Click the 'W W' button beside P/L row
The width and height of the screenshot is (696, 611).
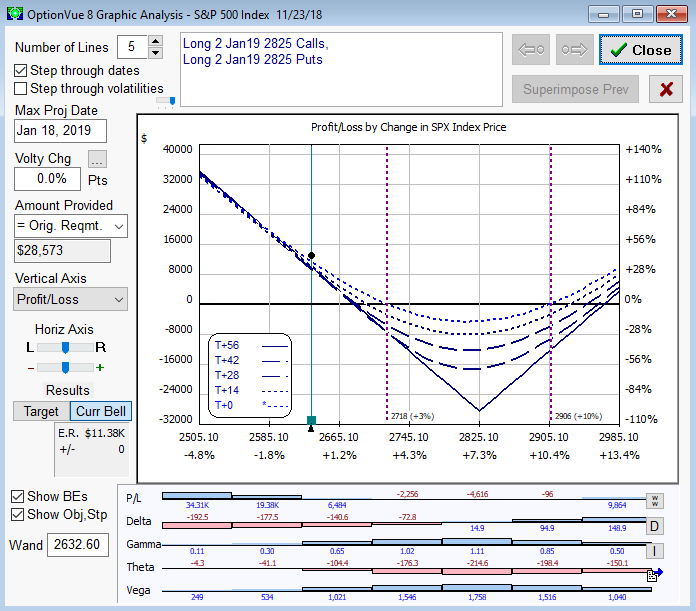coord(655,500)
